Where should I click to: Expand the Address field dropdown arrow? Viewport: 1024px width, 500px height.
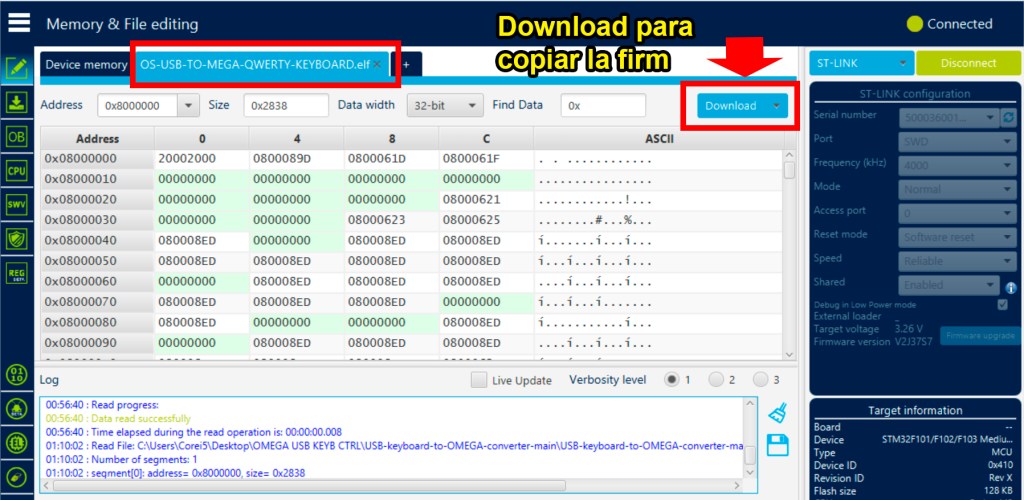pyautogui.click(x=188, y=105)
